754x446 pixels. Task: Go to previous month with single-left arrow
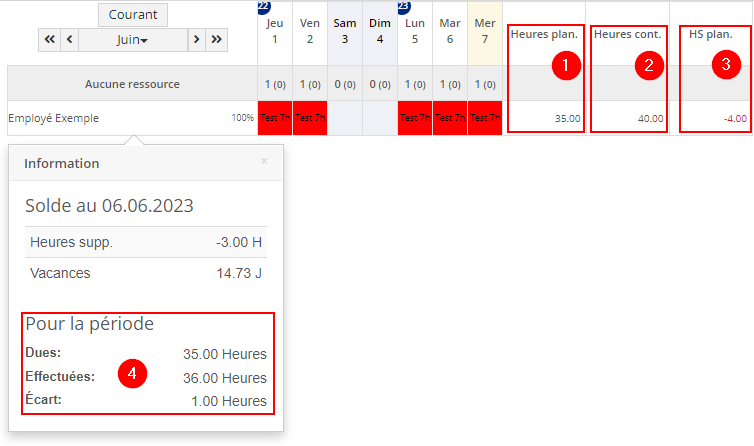pyautogui.click(x=69, y=40)
